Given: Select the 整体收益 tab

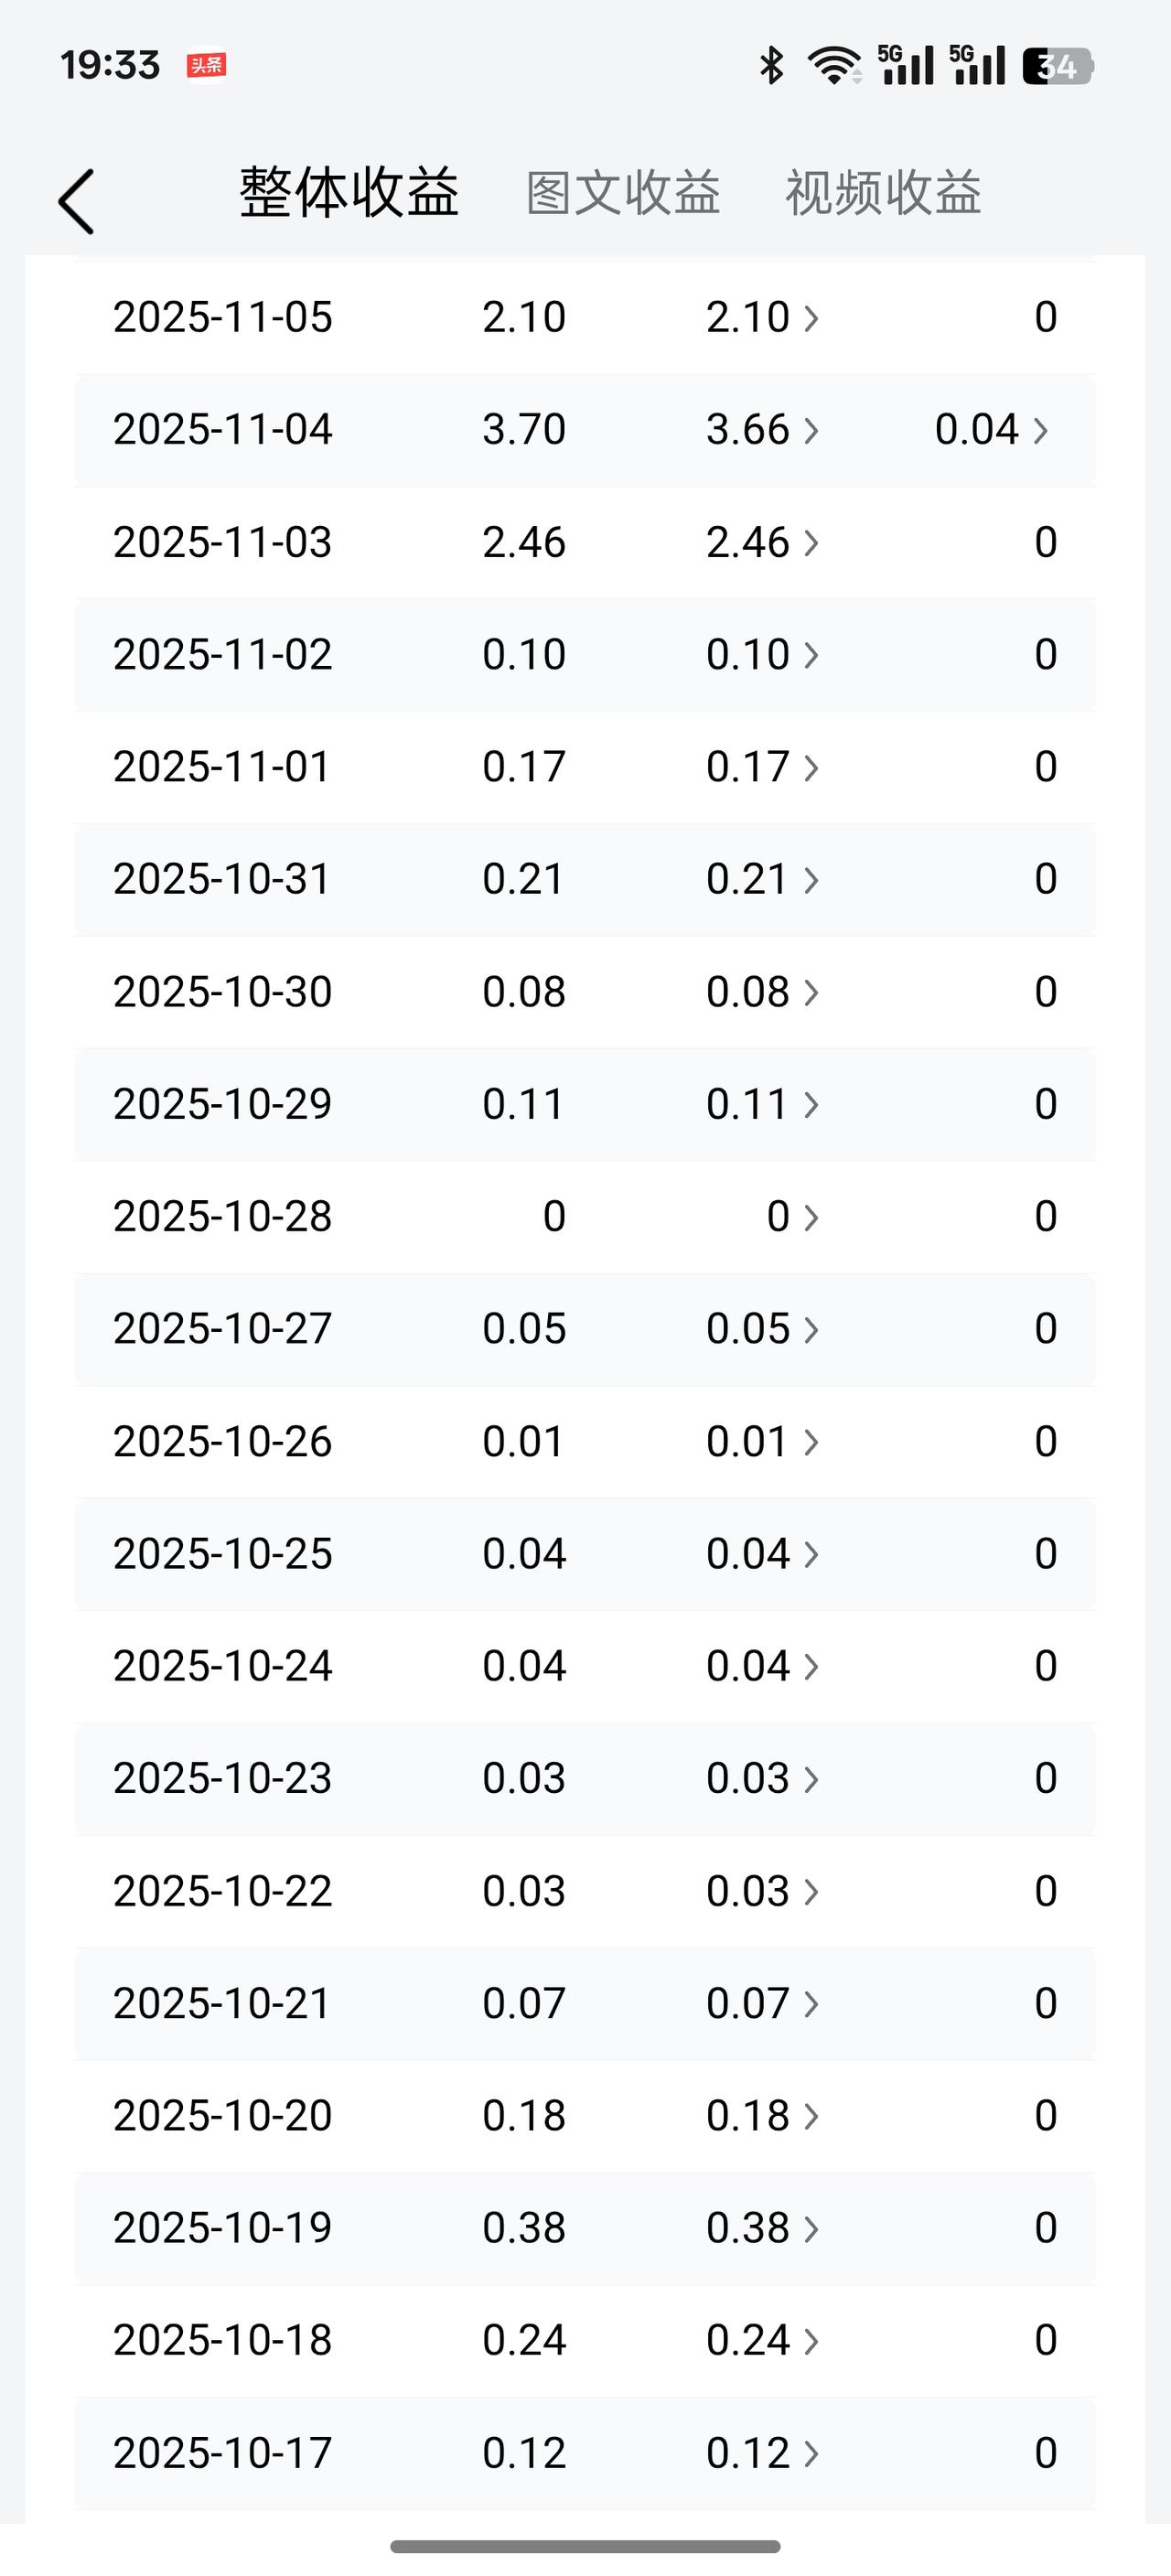Looking at the screenshot, I should [349, 193].
